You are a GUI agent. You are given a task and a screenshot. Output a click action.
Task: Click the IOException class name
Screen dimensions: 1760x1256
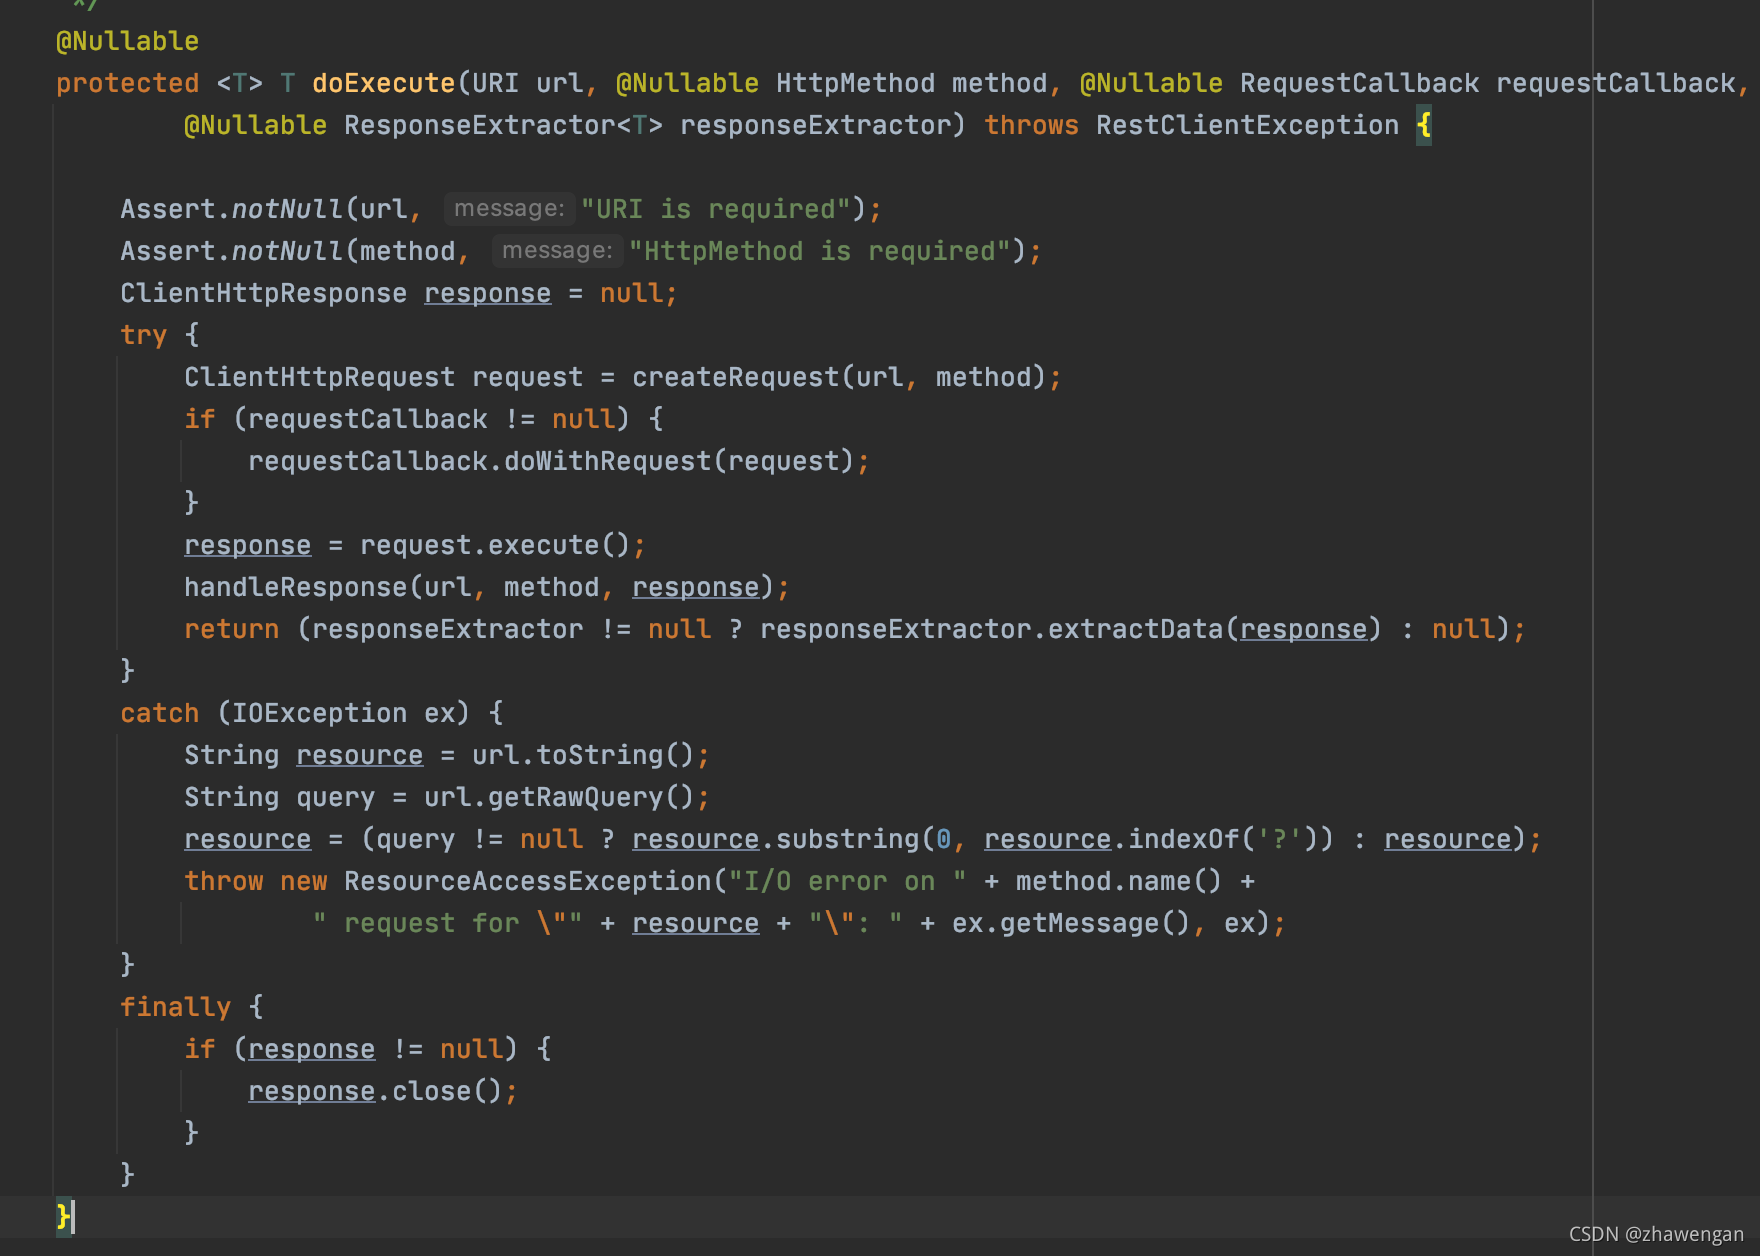[319, 713]
